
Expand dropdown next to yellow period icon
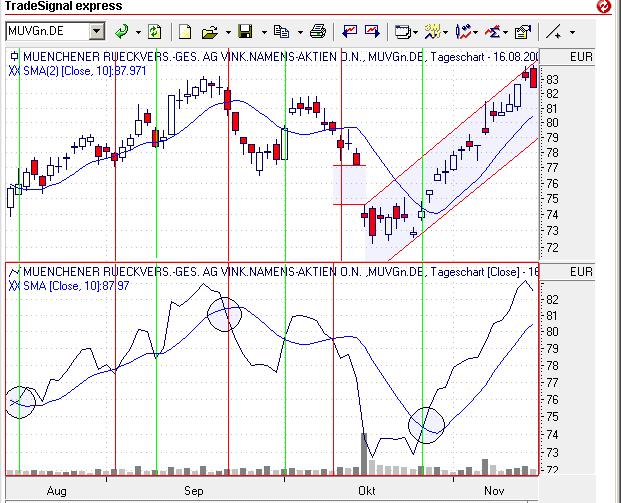[446, 32]
